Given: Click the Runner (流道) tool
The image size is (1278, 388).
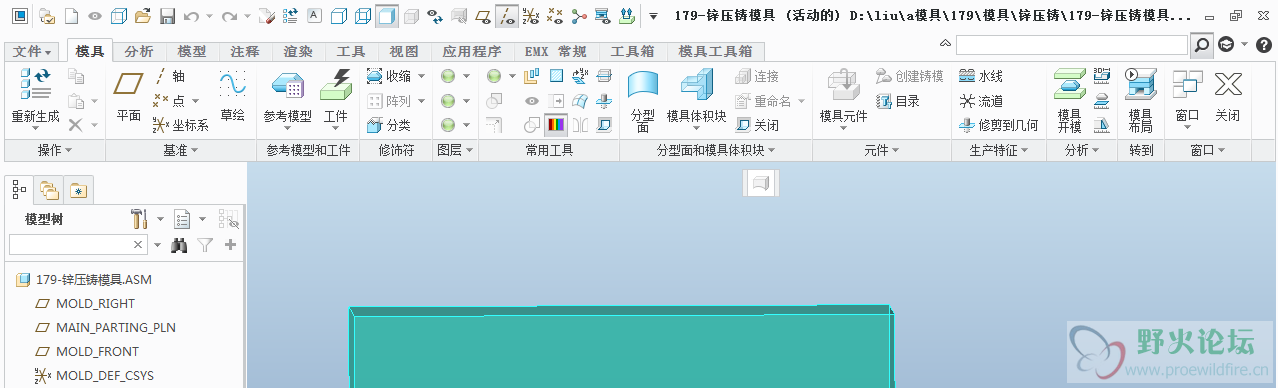Looking at the screenshot, I should (x=981, y=101).
